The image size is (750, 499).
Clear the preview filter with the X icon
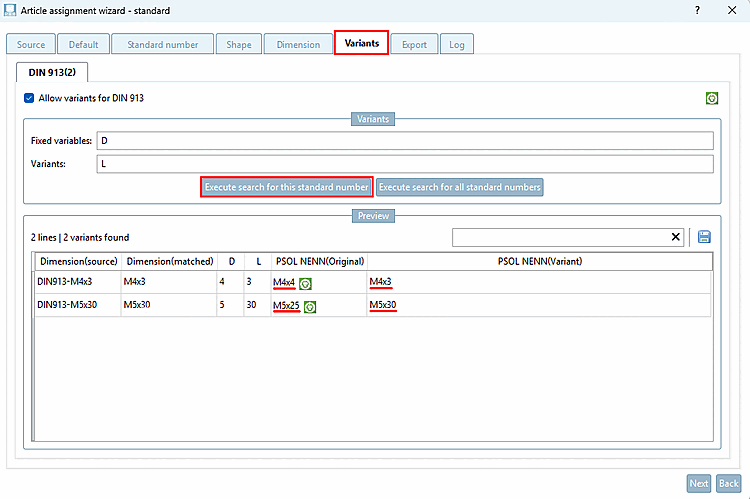point(675,237)
